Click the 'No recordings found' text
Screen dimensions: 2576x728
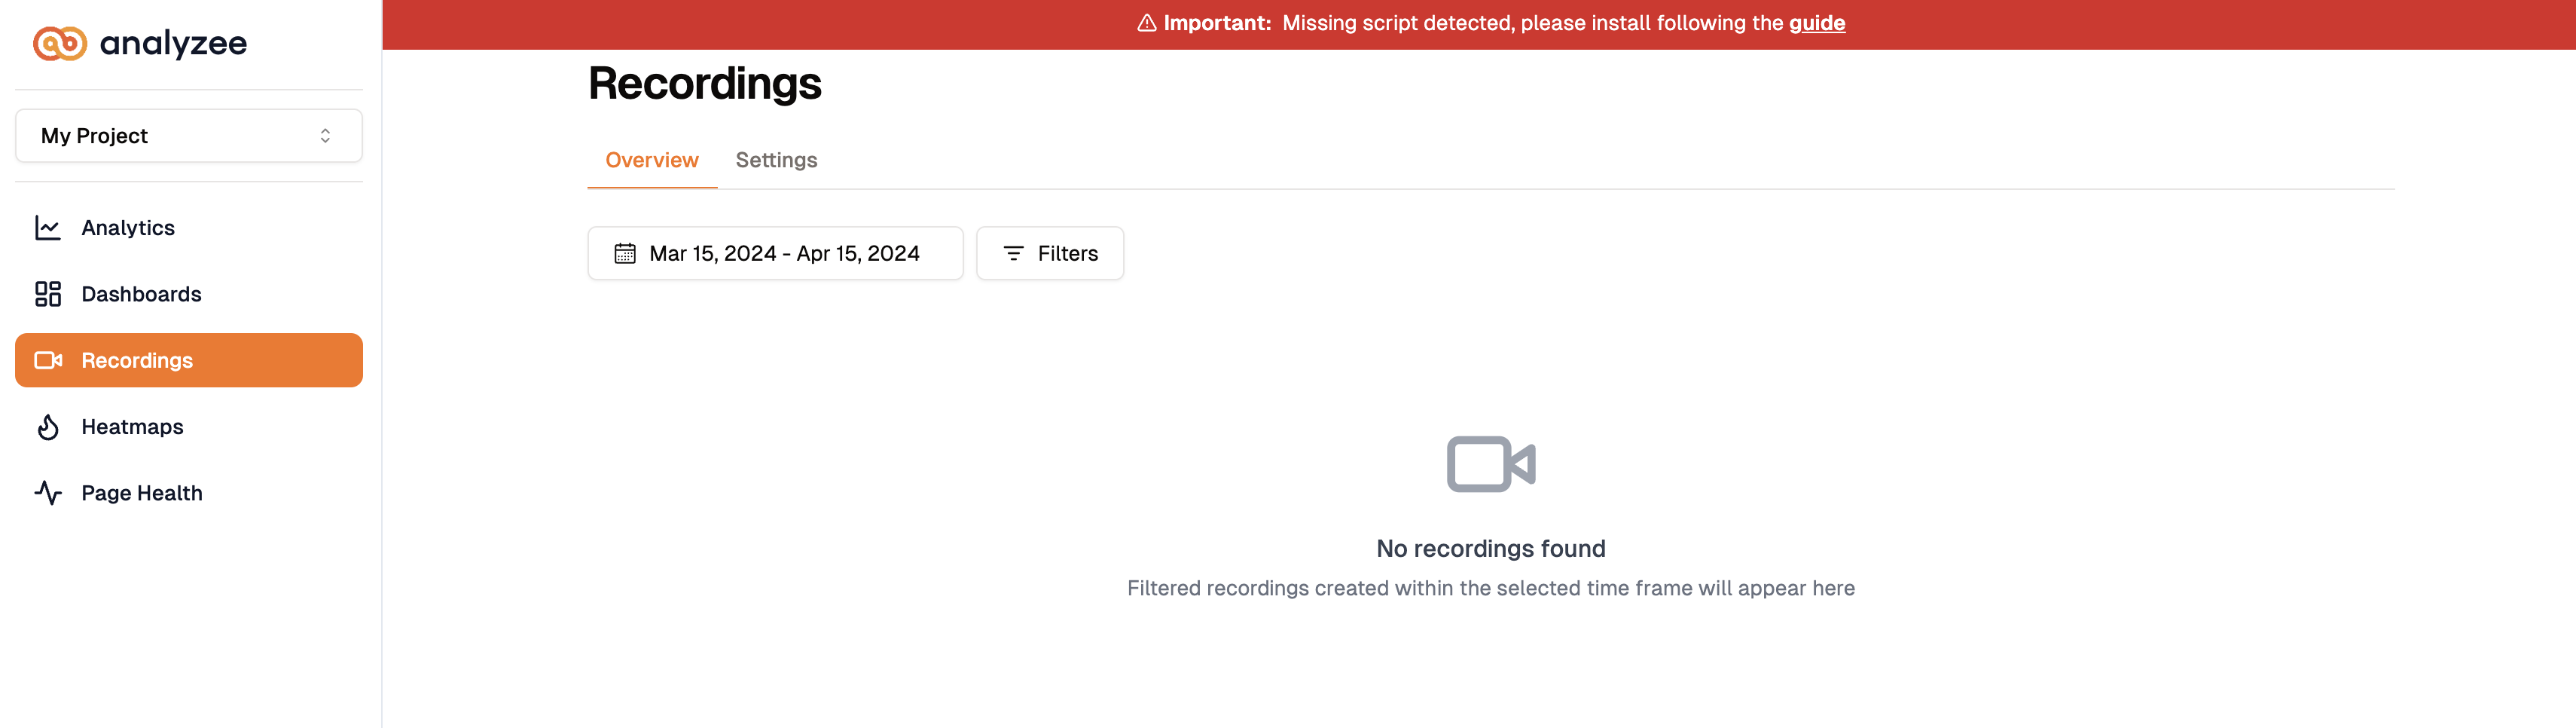click(1491, 549)
